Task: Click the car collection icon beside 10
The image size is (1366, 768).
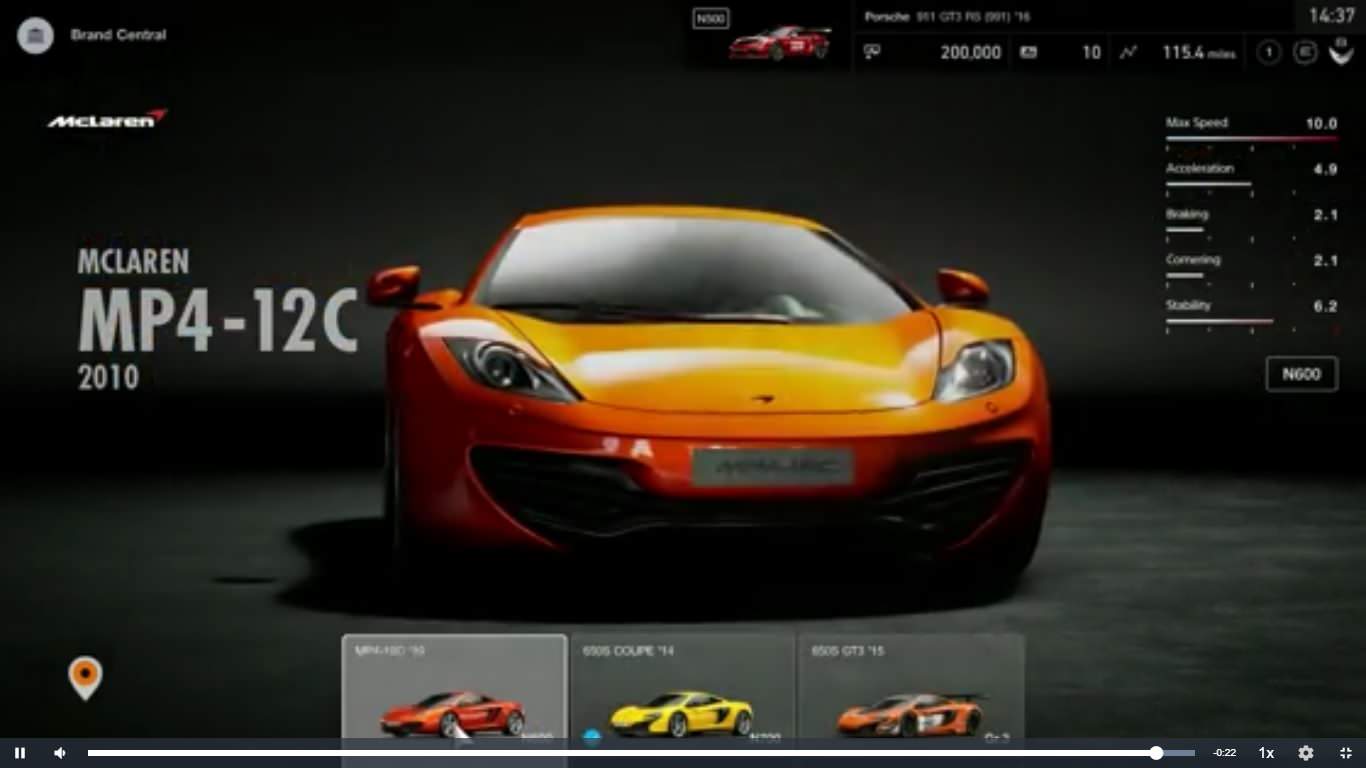Action: click(x=1028, y=53)
